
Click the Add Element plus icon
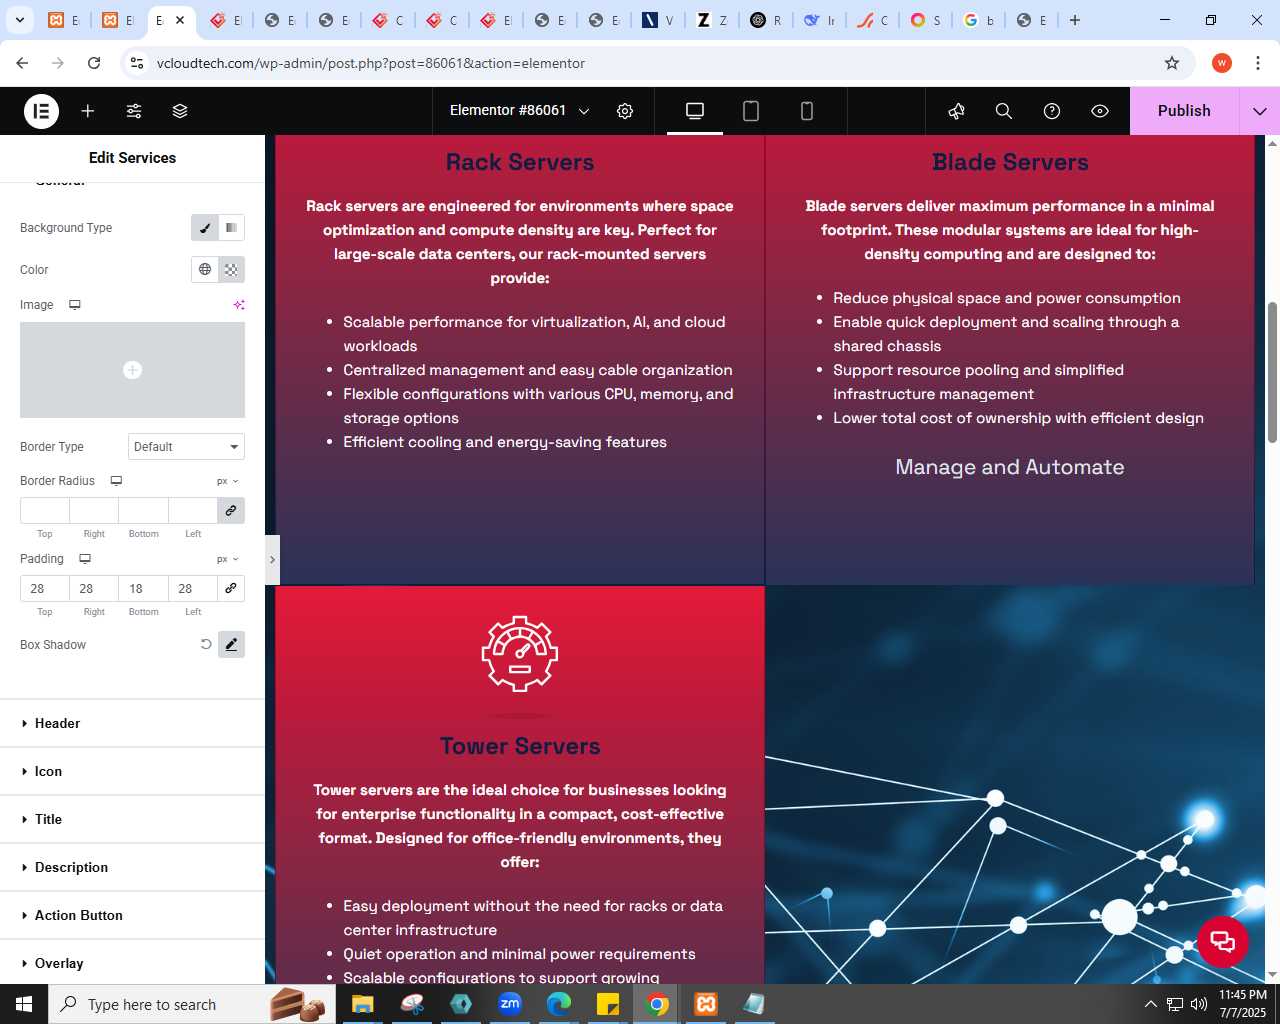point(88,111)
